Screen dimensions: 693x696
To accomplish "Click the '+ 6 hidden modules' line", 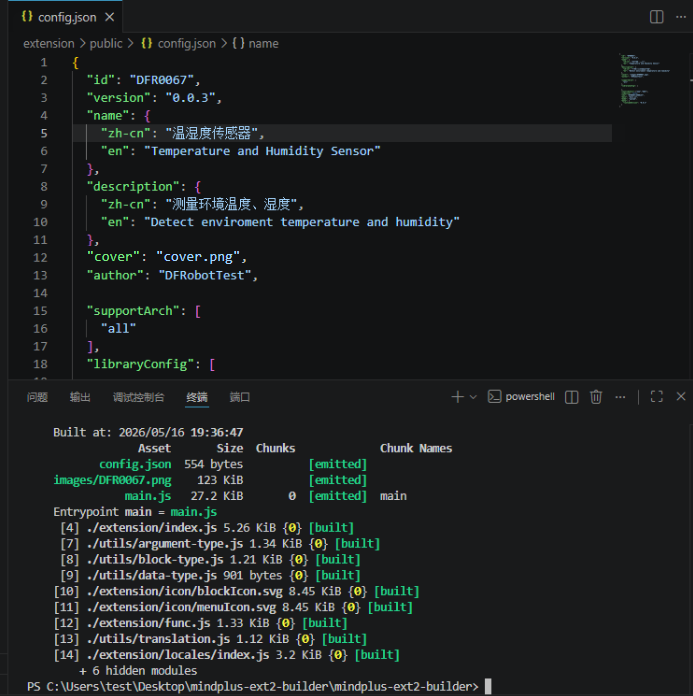I will coord(138,671).
